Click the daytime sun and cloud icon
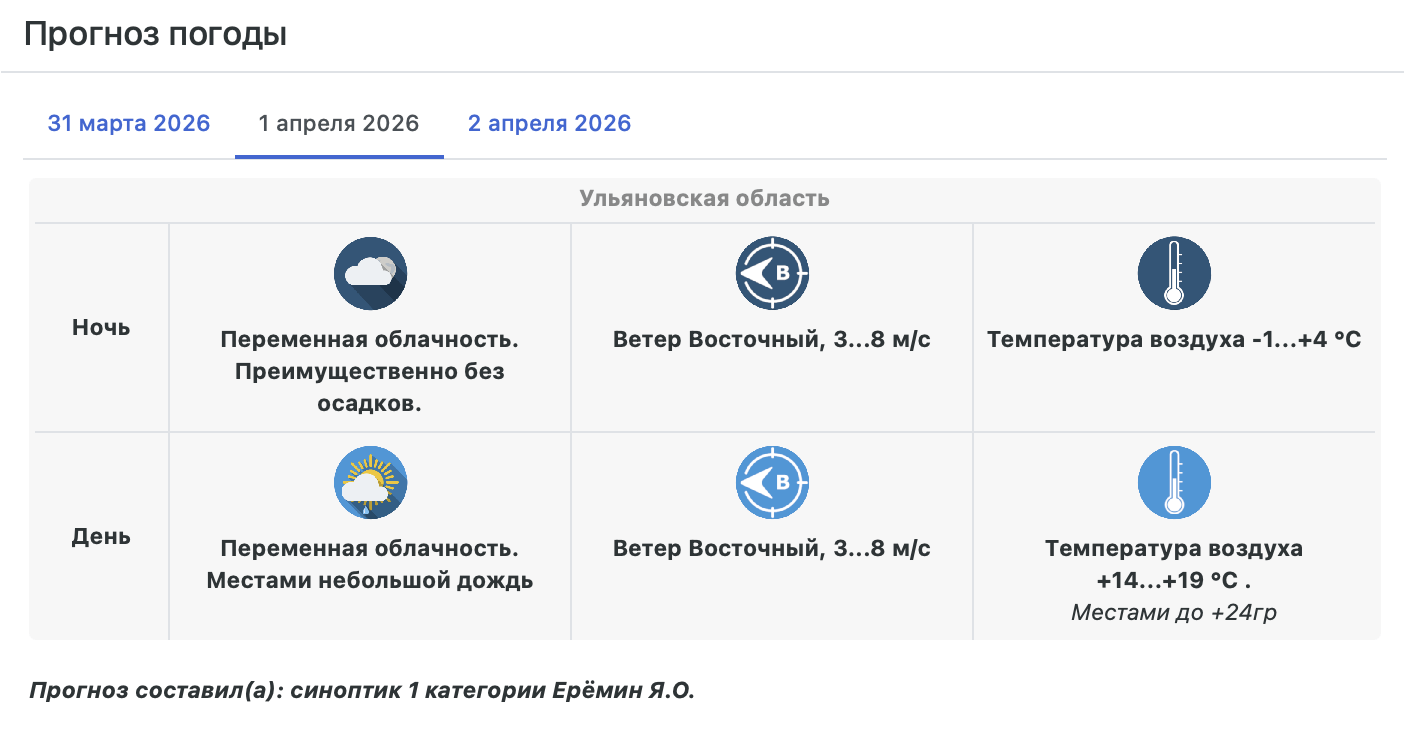Viewport: 1404px width, 750px height. pos(370,482)
